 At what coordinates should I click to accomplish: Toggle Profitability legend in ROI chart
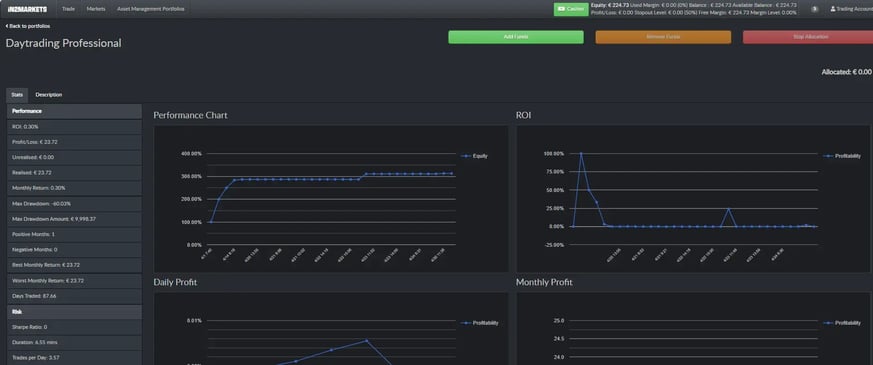tap(842, 156)
